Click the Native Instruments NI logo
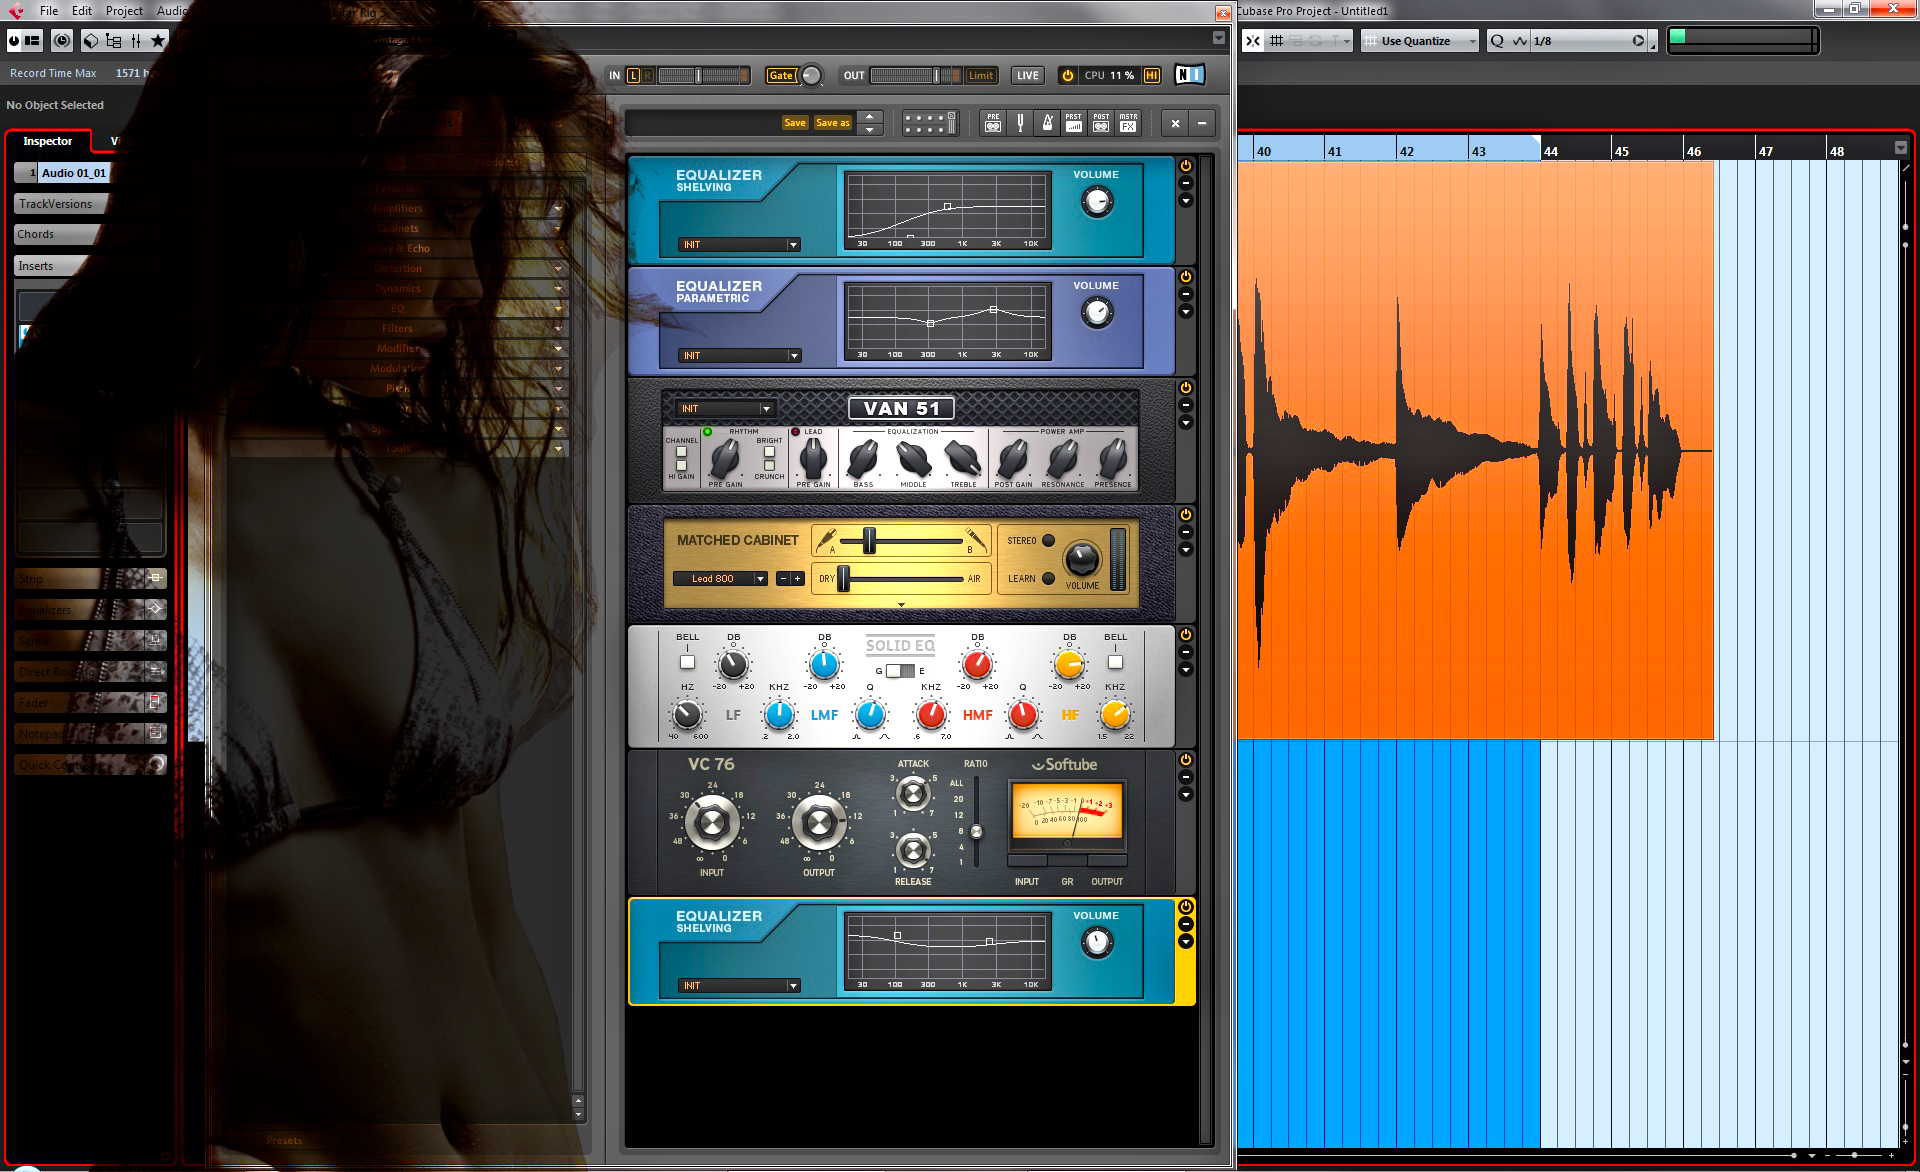This screenshot has height=1172, width=1920. pos(1189,75)
